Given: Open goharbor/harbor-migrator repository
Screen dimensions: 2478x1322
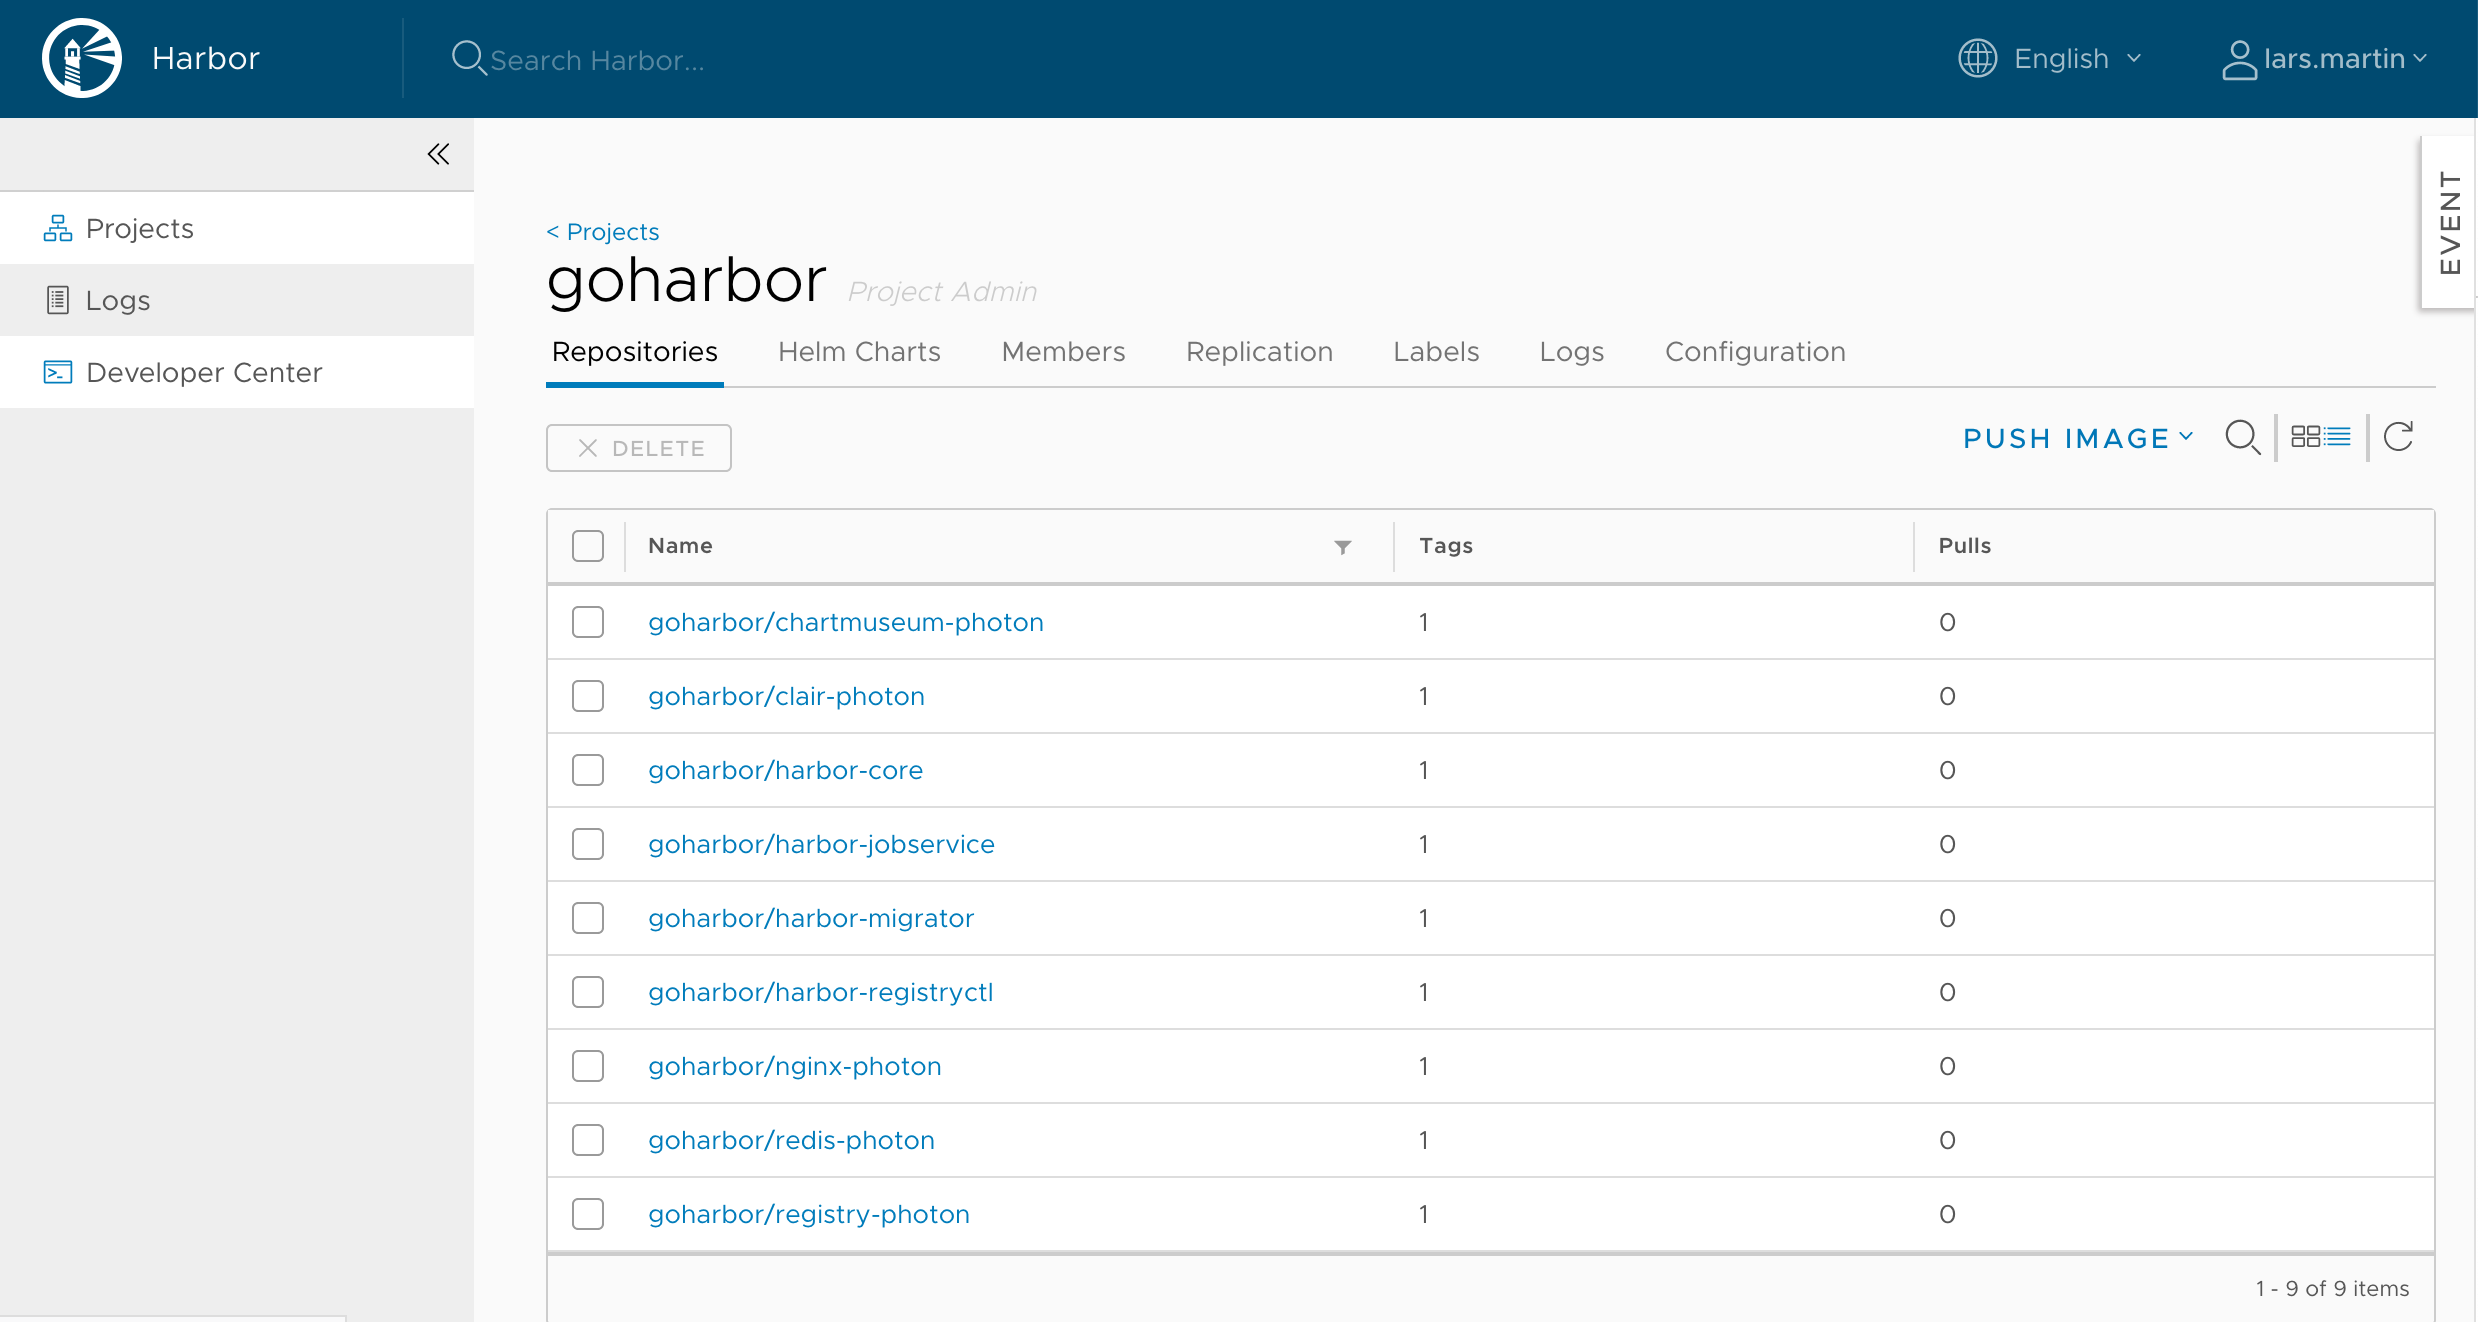Looking at the screenshot, I should coord(811,918).
